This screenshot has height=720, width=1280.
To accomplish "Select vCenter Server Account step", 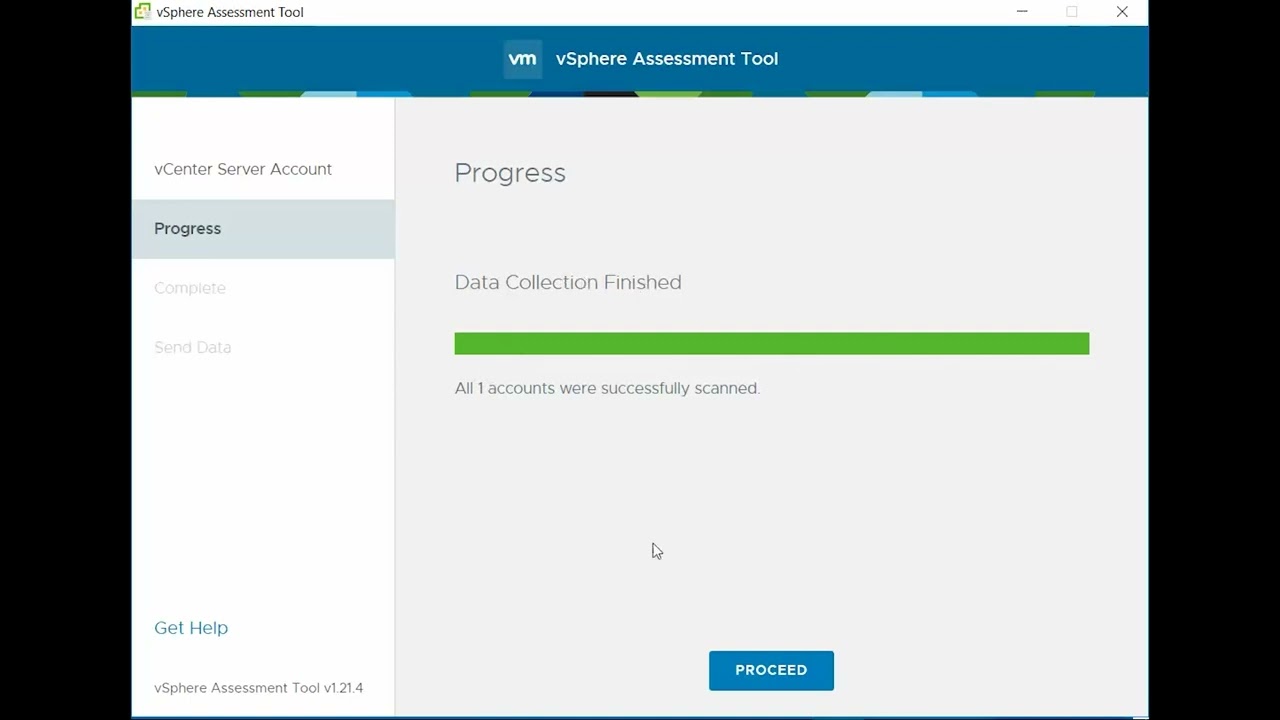I will tap(263, 169).
